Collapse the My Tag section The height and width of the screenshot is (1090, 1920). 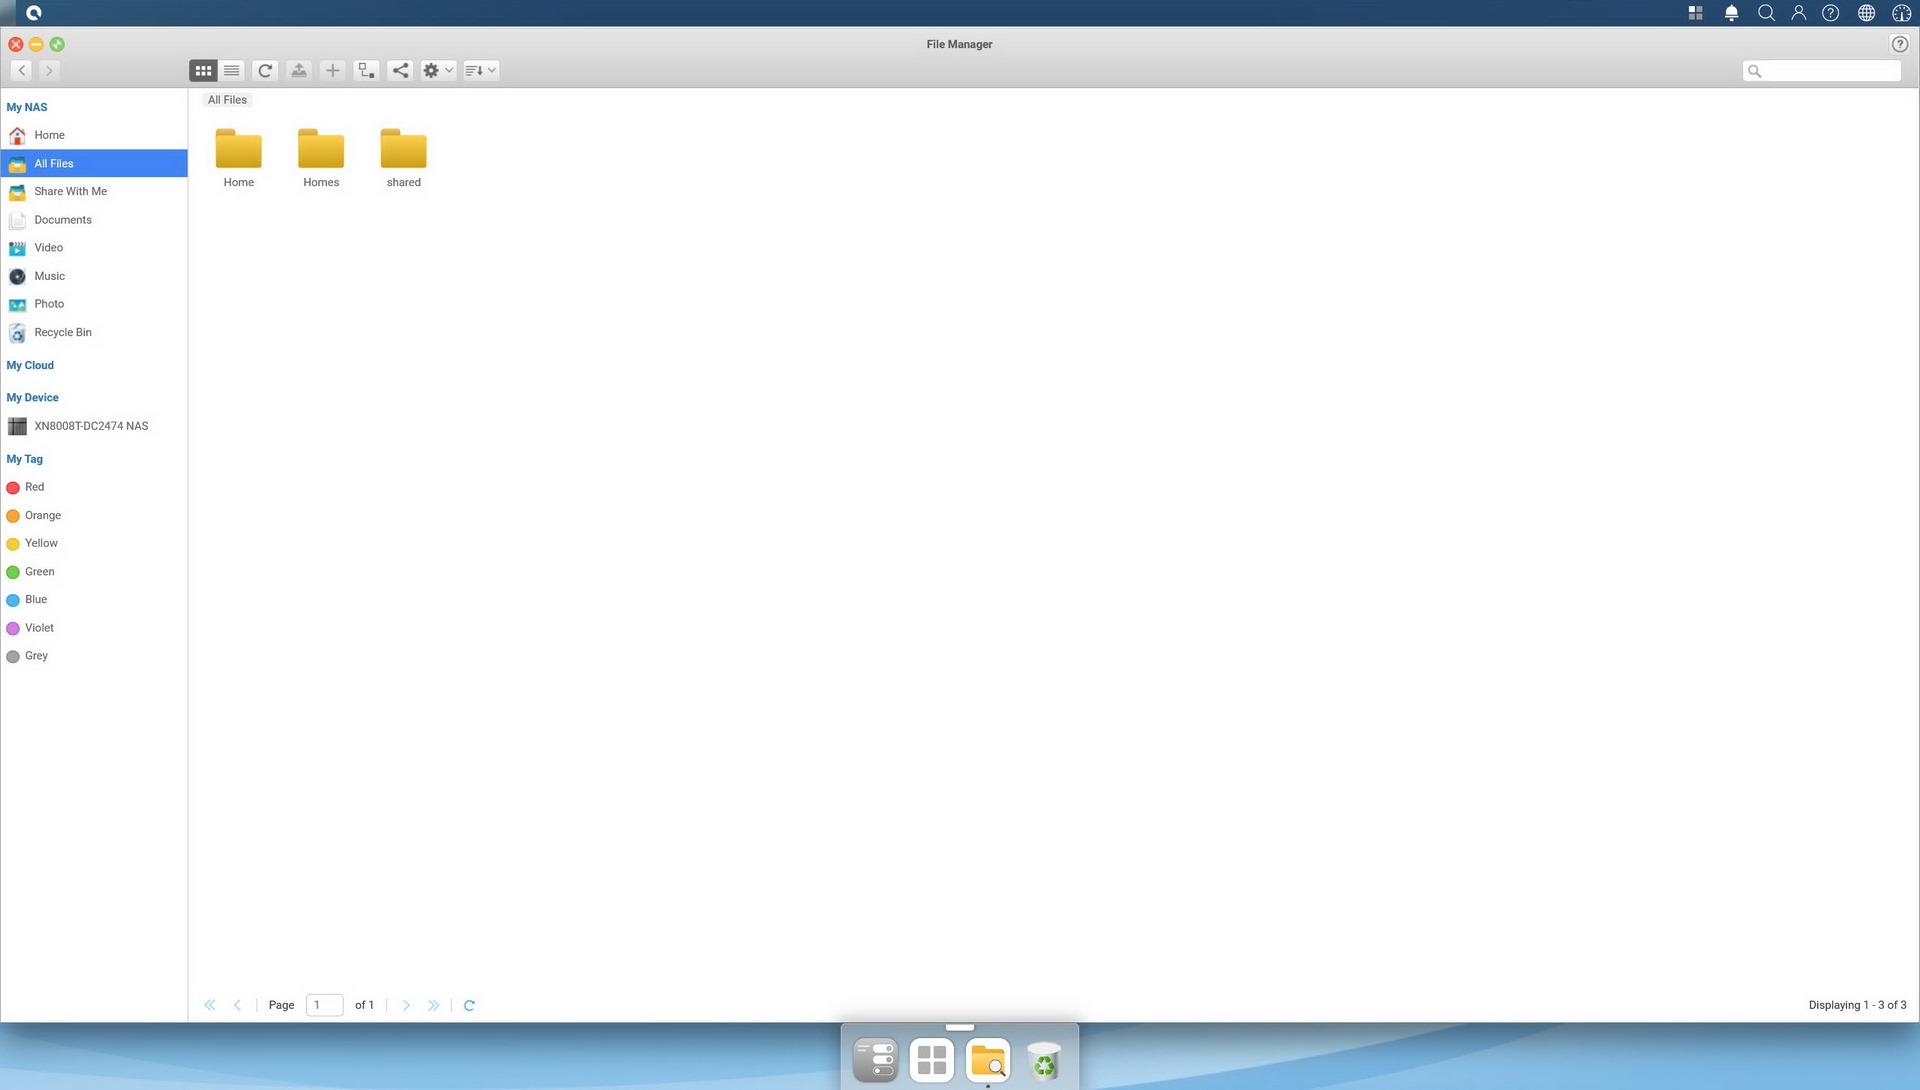tap(25, 459)
